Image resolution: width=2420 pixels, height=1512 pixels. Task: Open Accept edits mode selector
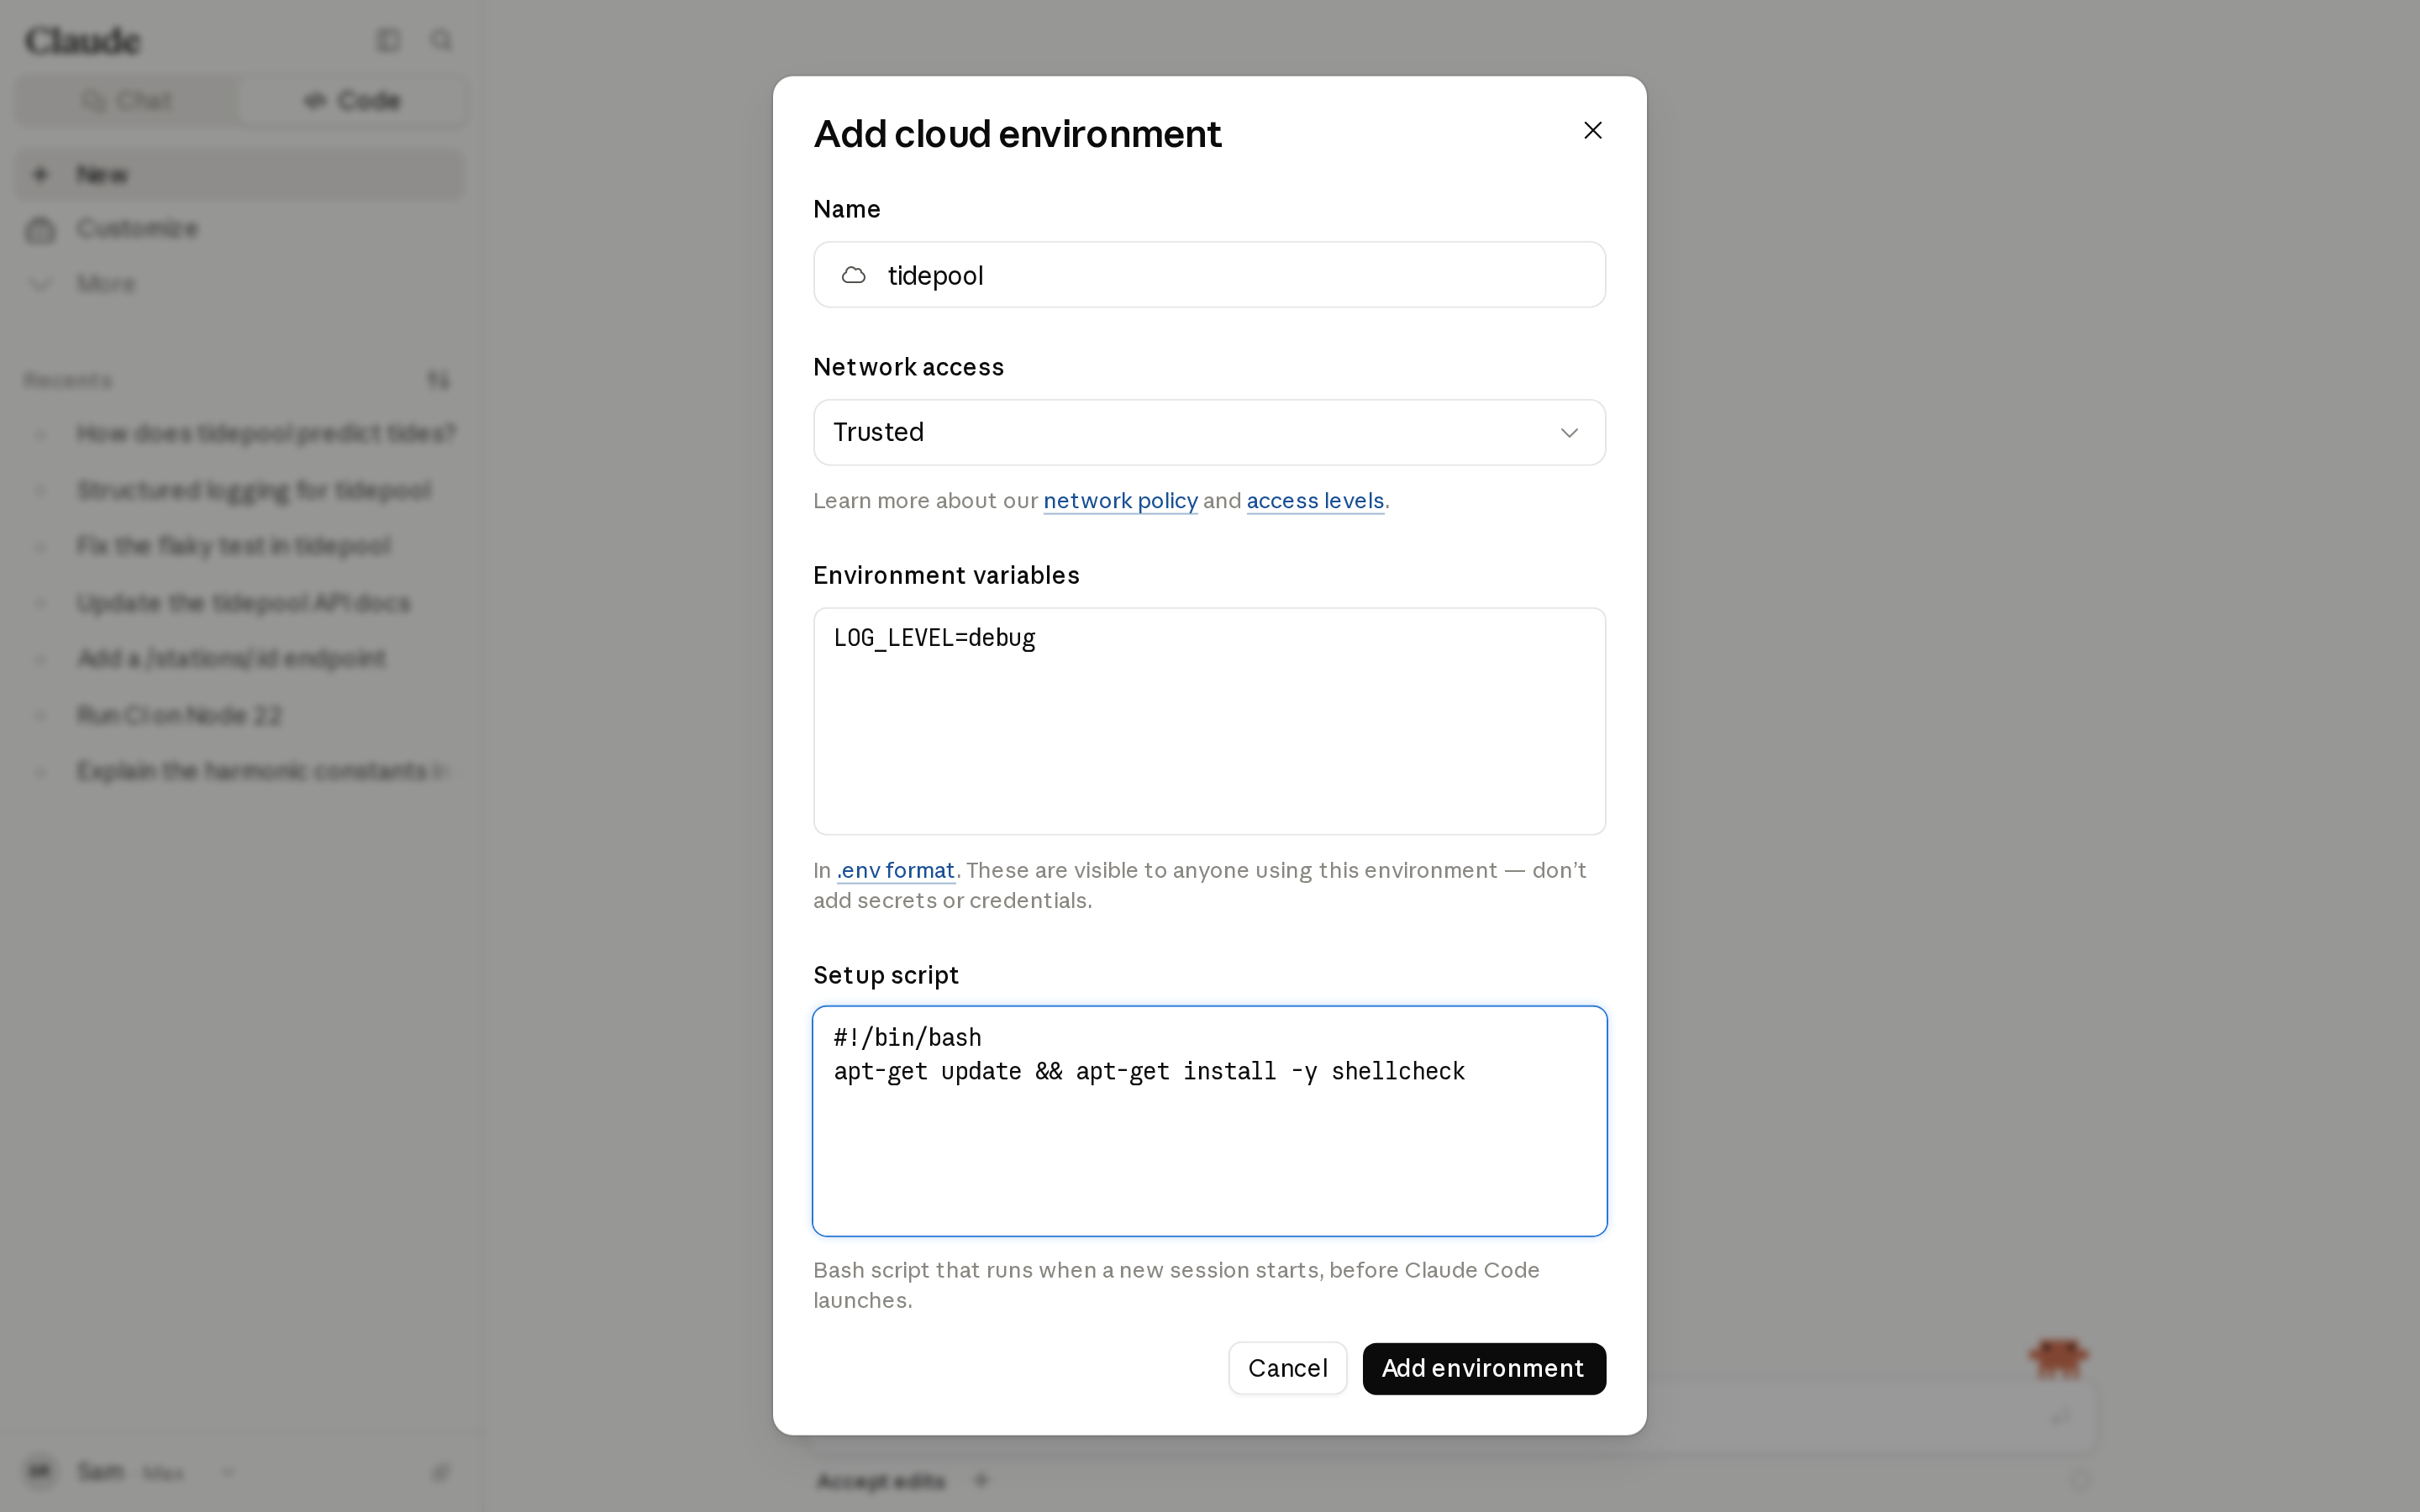click(880, 1481)
